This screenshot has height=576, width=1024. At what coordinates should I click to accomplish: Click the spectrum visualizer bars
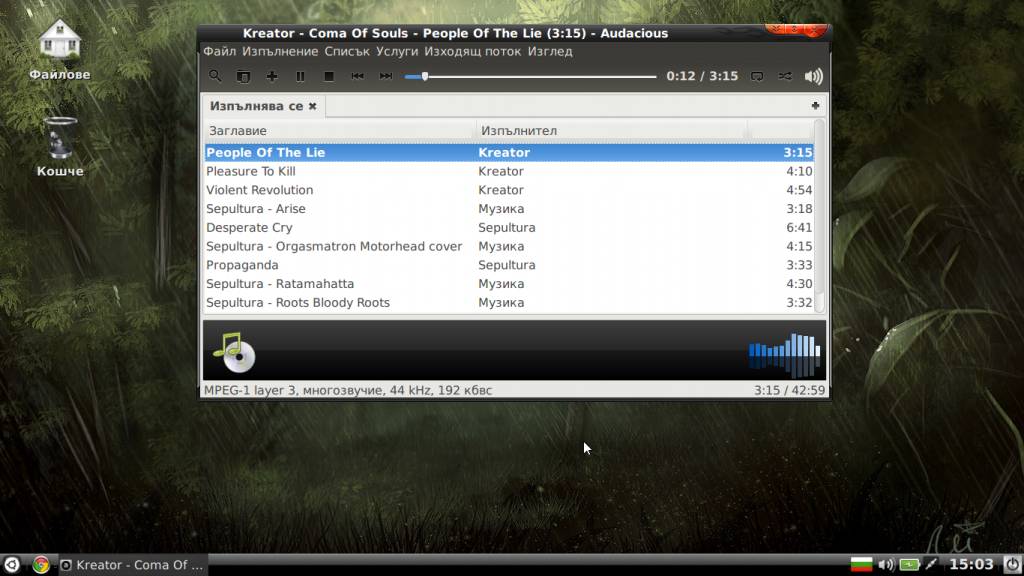pos(784,353)
